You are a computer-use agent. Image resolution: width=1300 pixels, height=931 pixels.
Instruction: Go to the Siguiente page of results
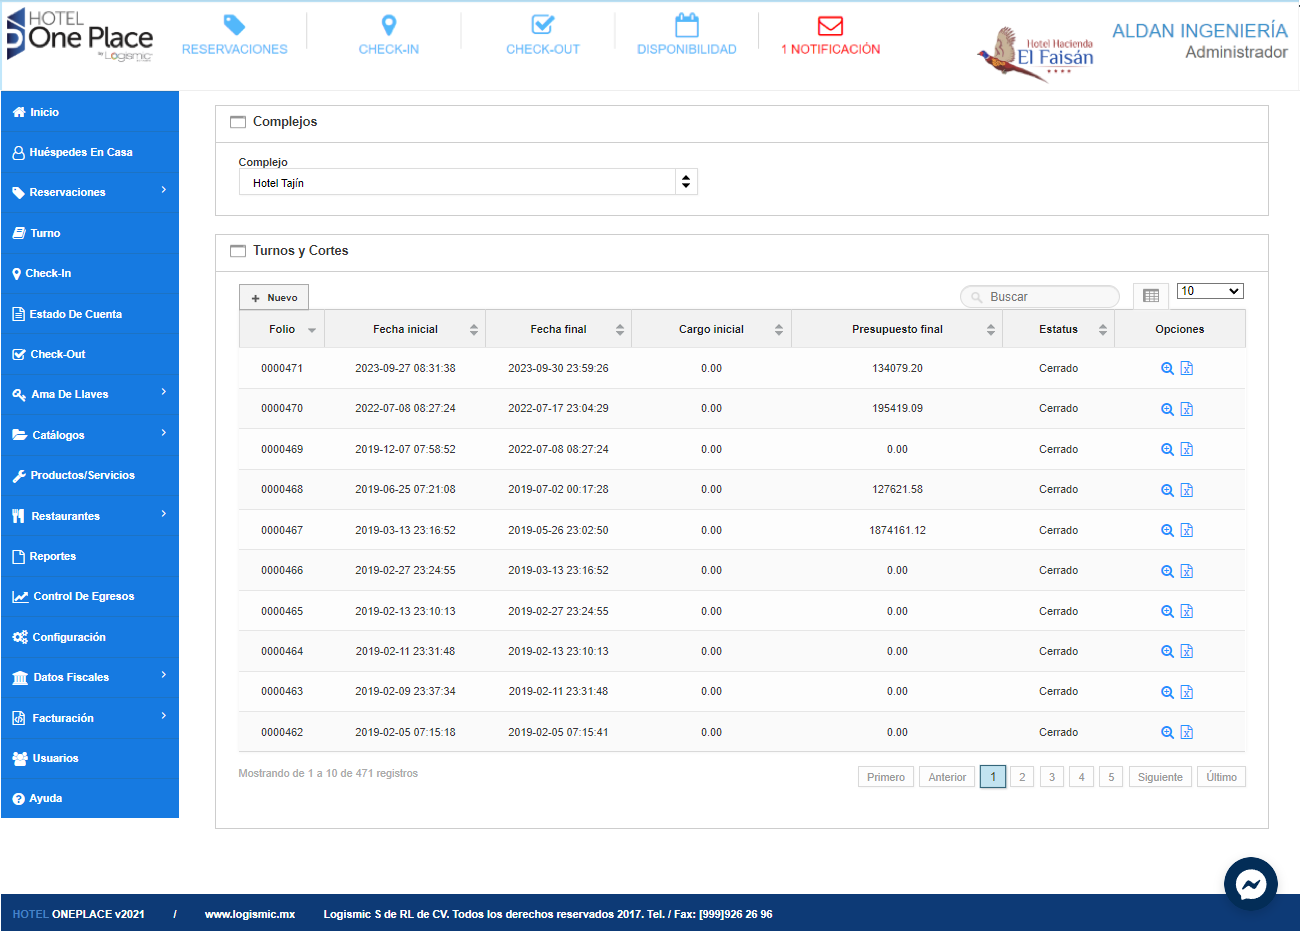(x=1159, y=777)
